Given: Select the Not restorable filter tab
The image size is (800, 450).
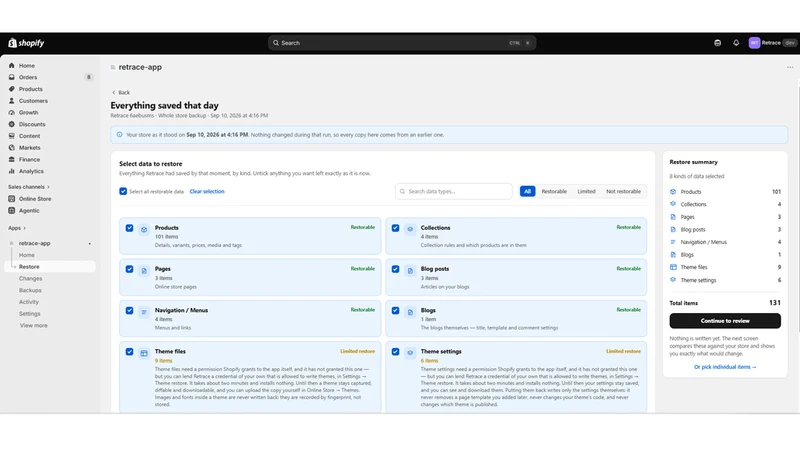Looking at the screenshot, I should click(x=623, y=191).
